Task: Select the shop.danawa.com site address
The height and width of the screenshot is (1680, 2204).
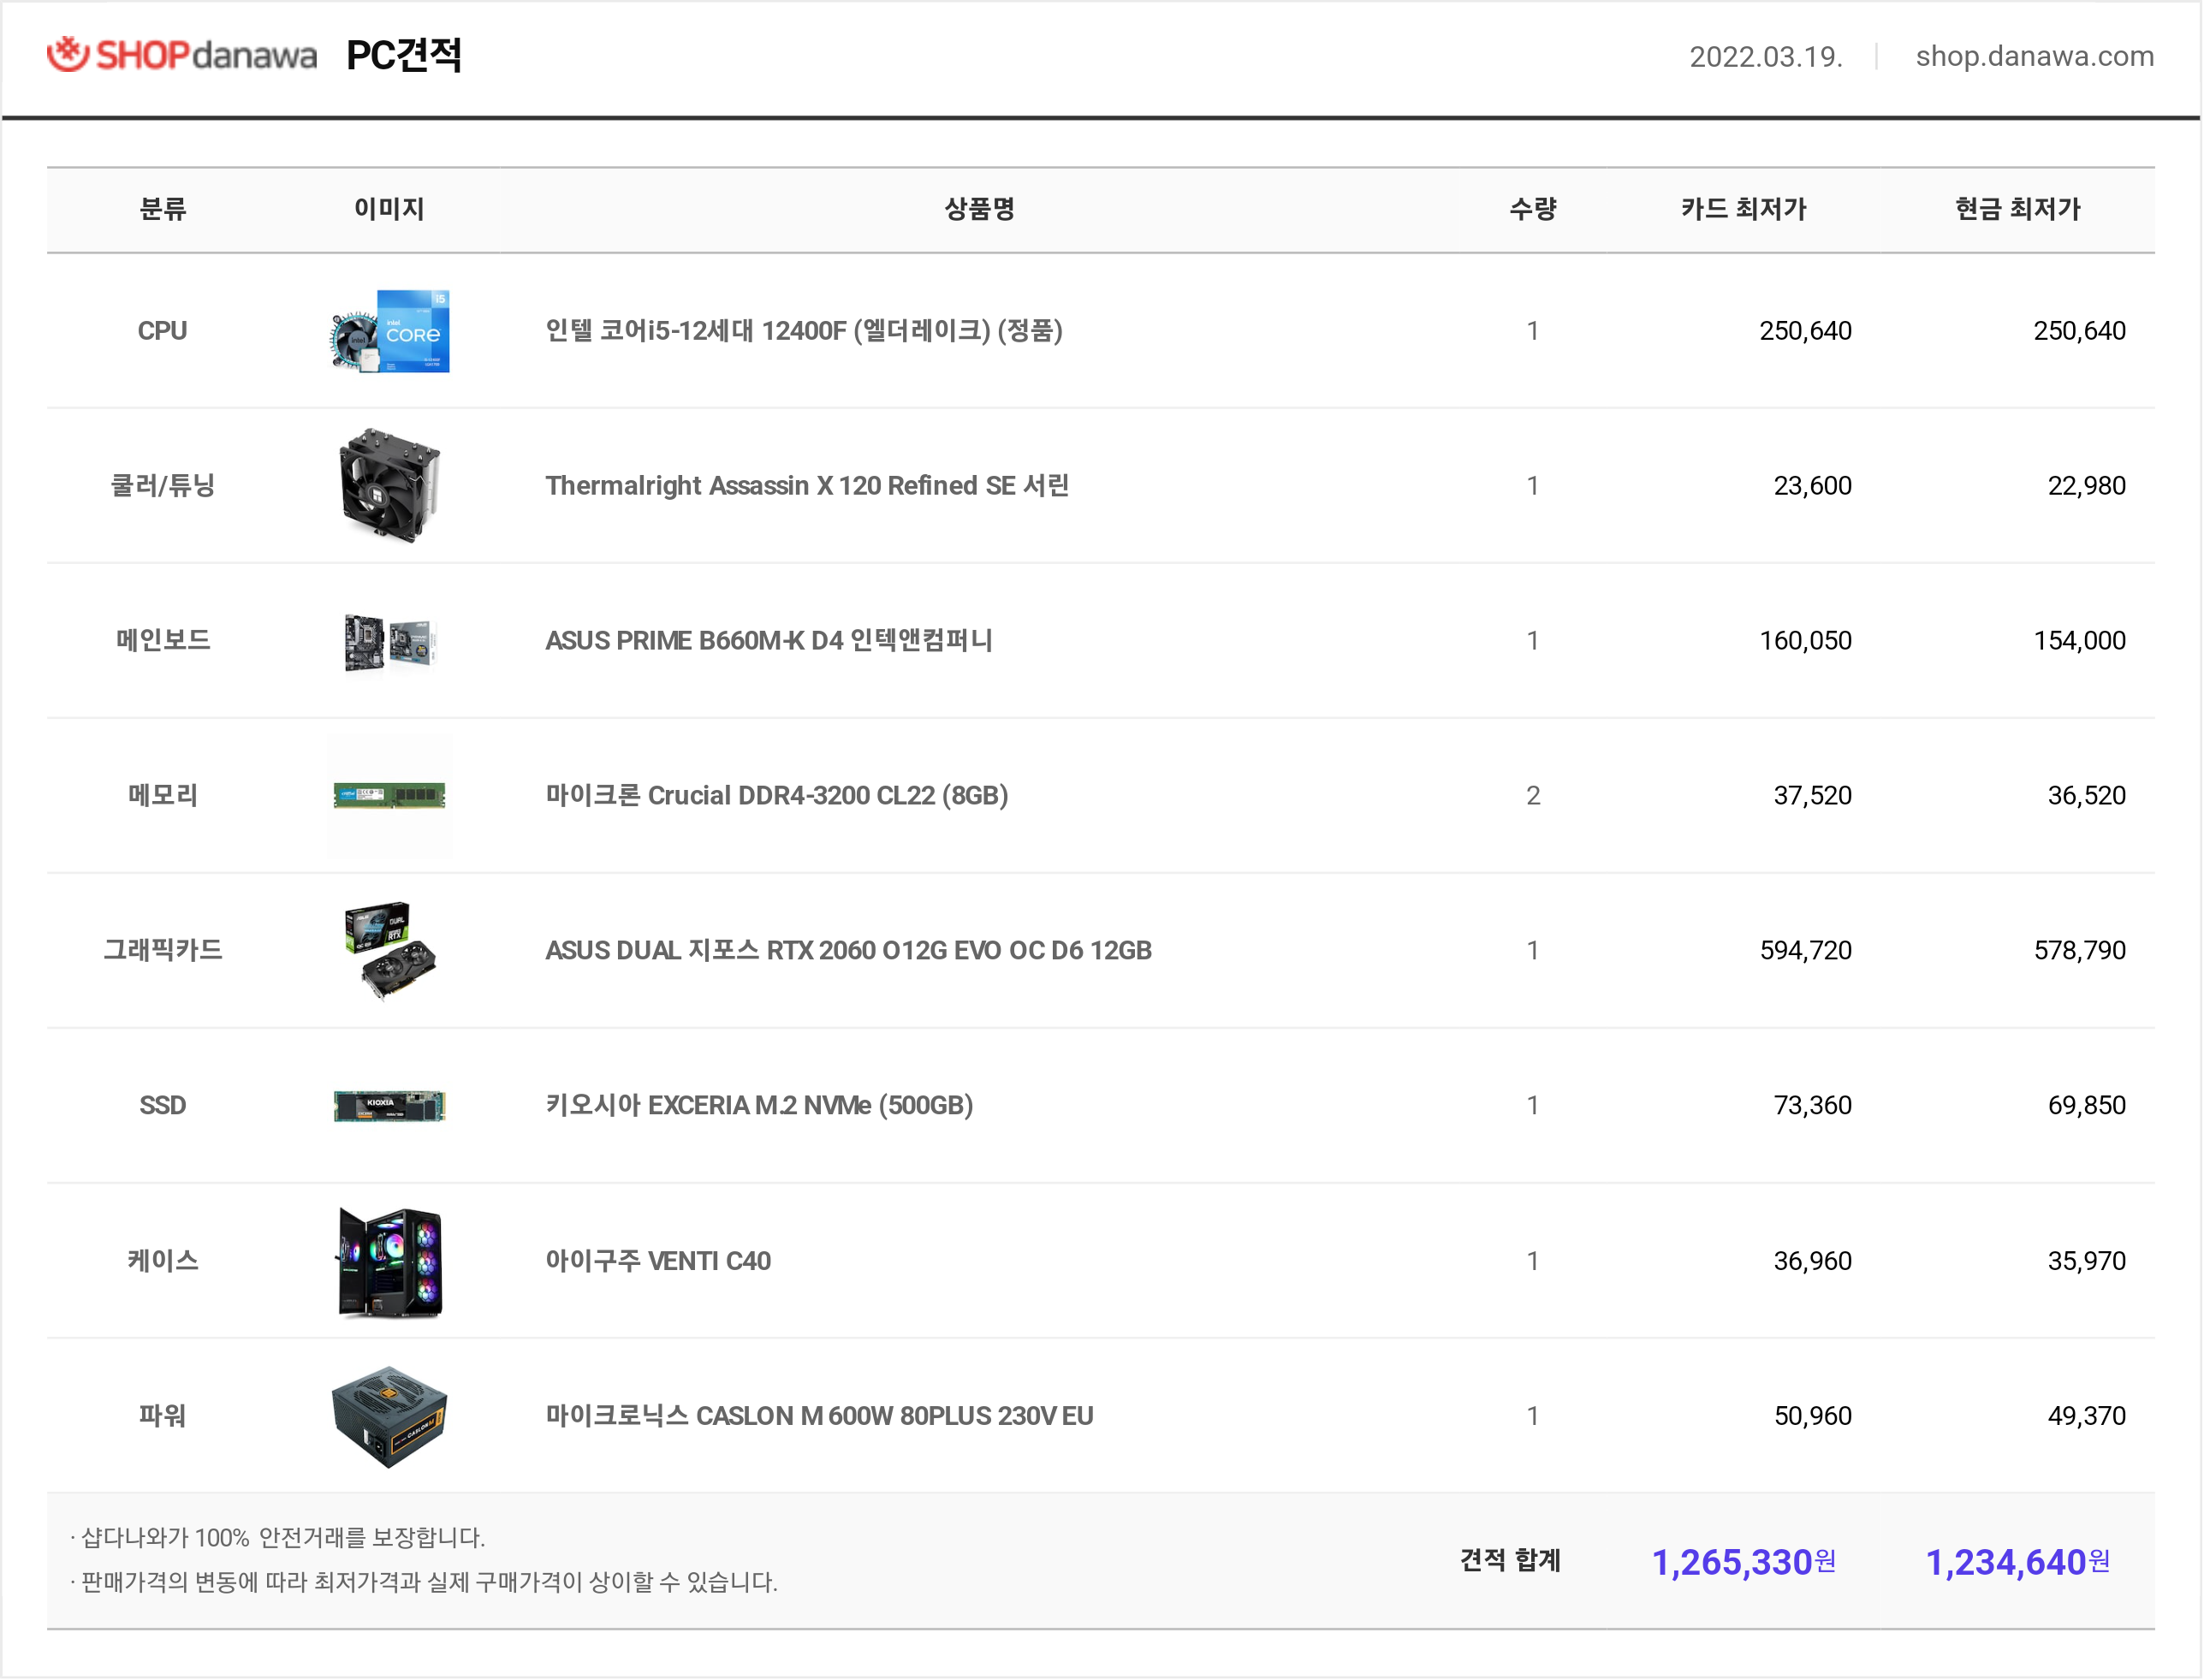Action: pos(2035,56)
